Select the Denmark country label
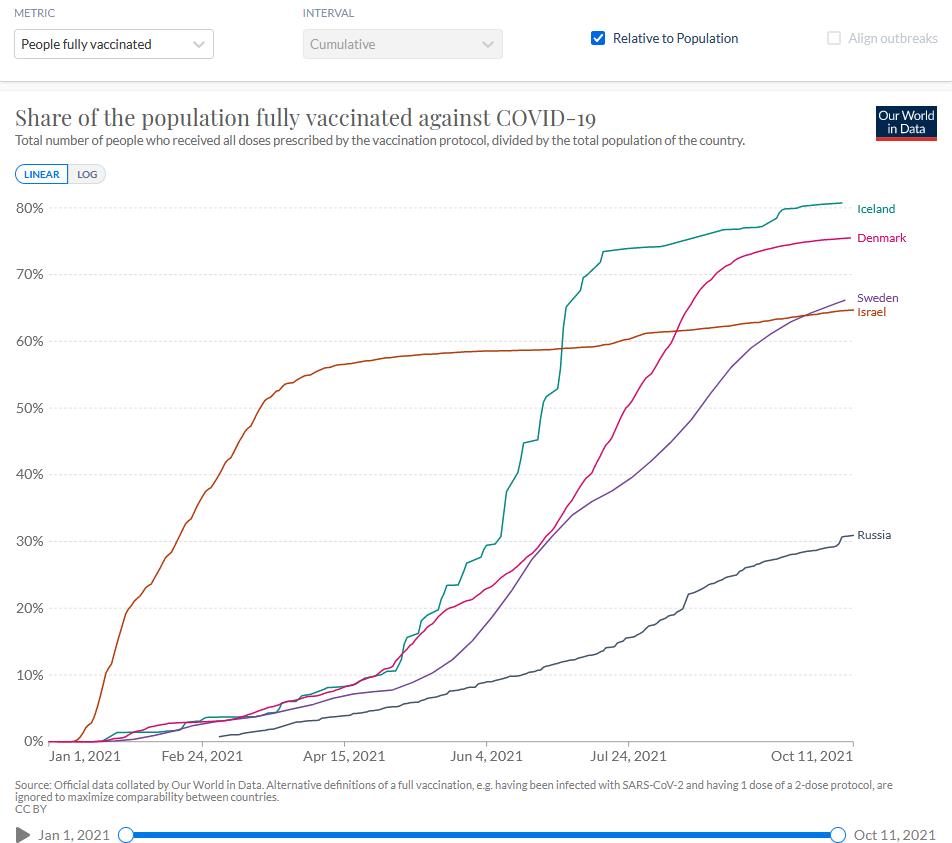 coord(881,238)
